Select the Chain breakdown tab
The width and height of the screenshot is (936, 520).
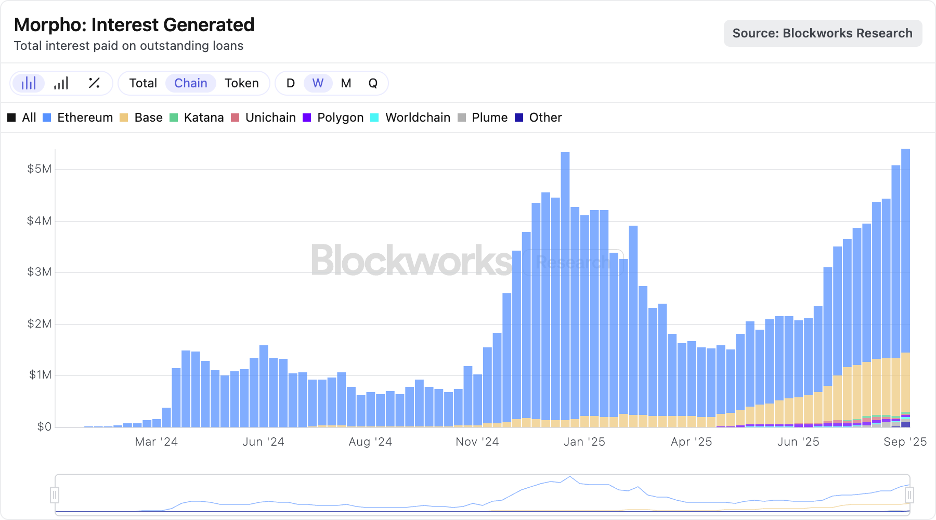(x=191, y=83)
